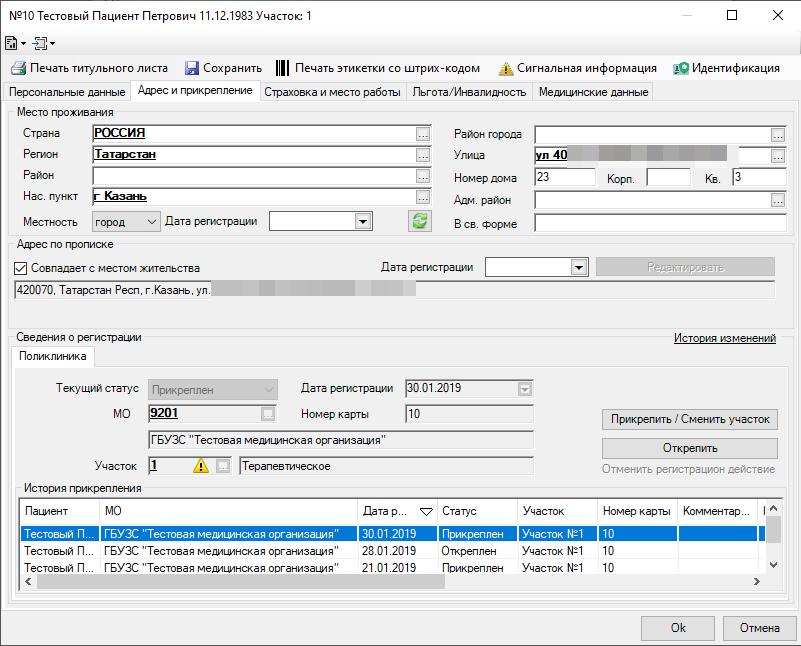Image resolution: width=801 pixels, height=646 pixels.
Task: Open signal information warning icon
Action: 505,68
